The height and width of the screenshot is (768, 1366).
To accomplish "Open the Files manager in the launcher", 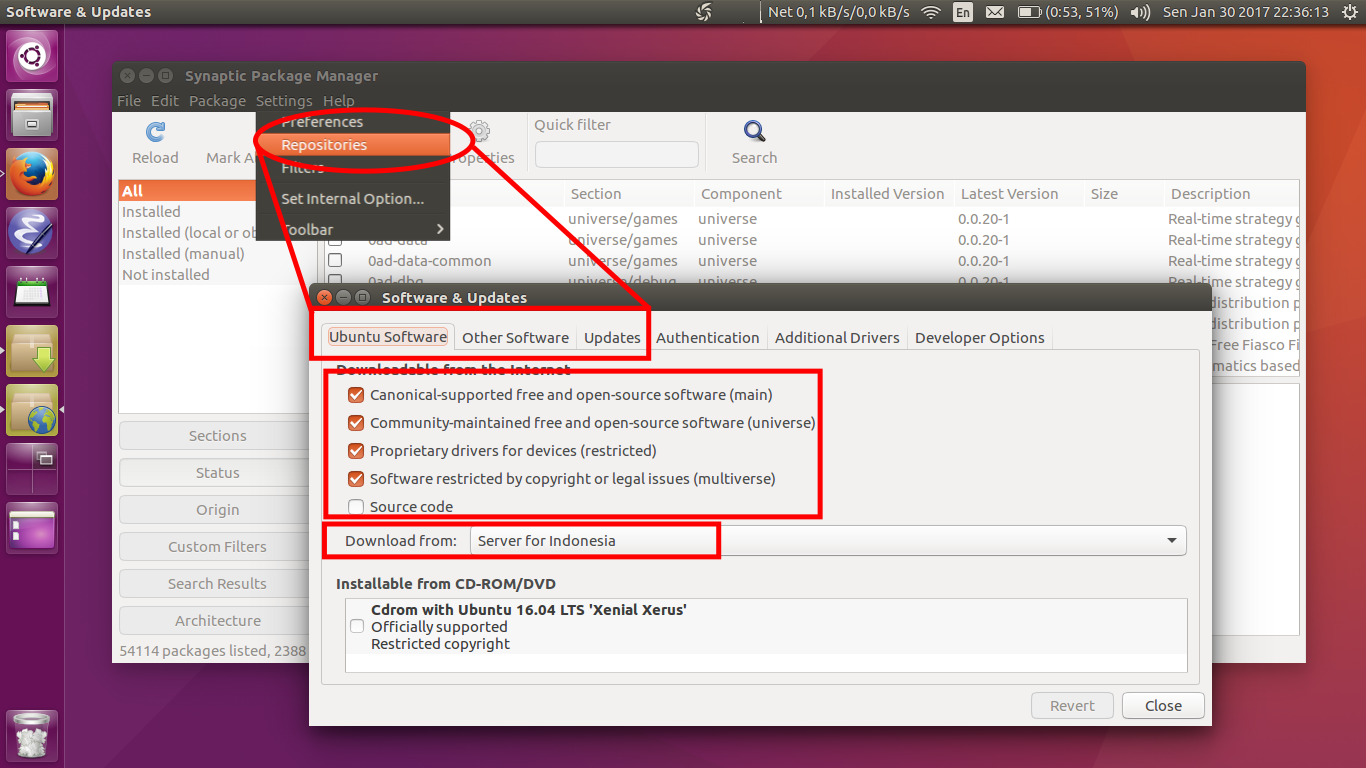I will point(32,115).
